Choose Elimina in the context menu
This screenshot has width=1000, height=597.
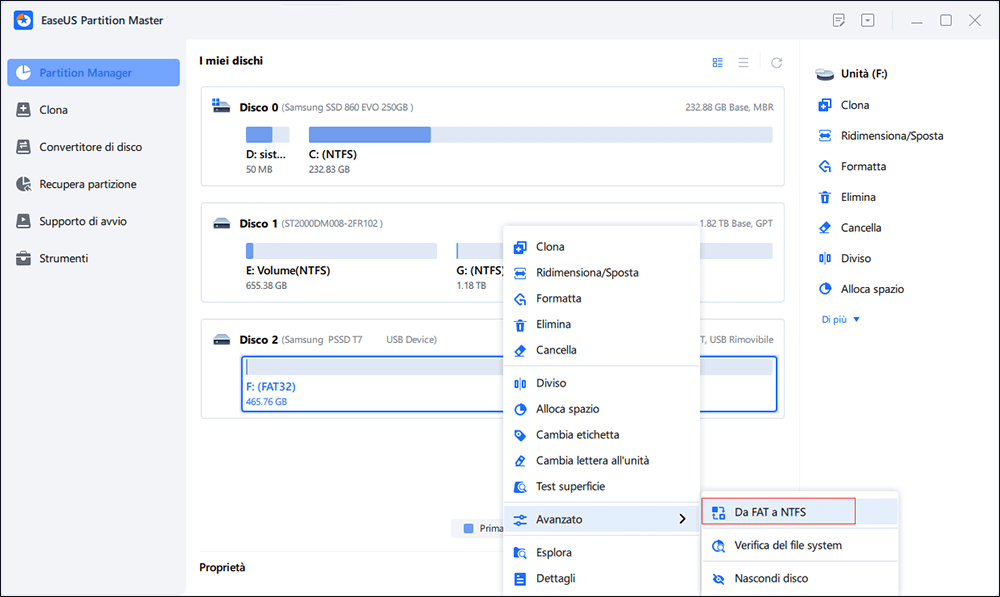tap(601, 324)
